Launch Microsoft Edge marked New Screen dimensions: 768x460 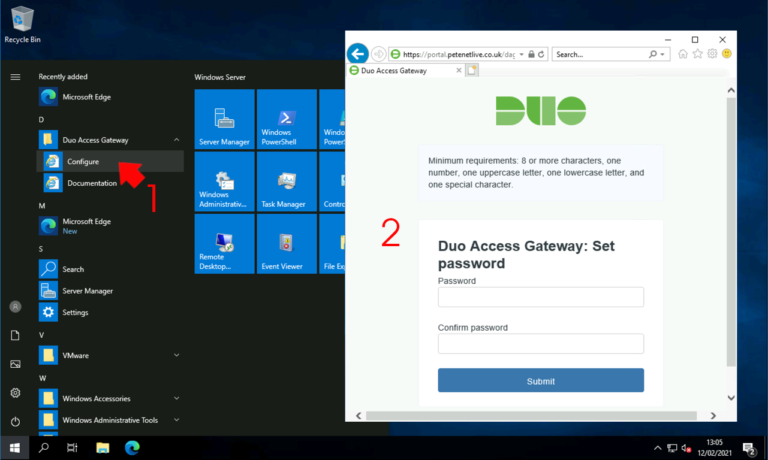[110, 226]
